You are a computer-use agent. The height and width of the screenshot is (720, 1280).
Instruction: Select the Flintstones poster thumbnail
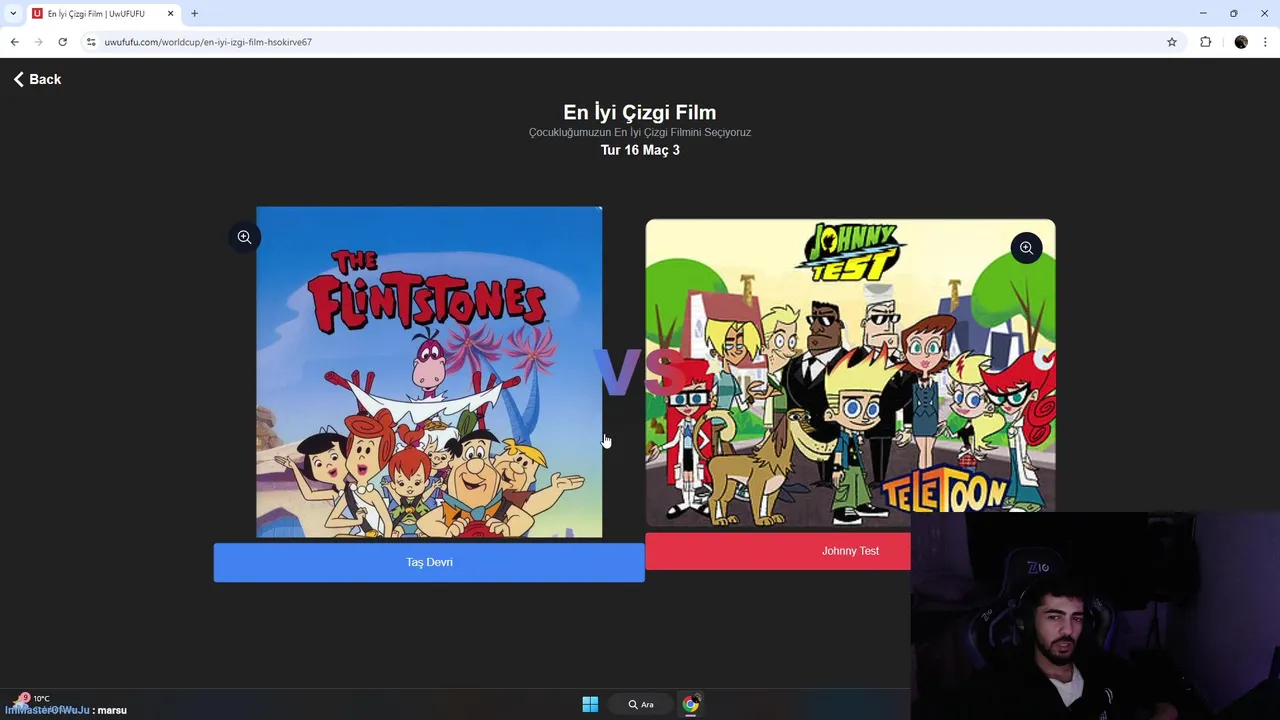tap(429, 372)
